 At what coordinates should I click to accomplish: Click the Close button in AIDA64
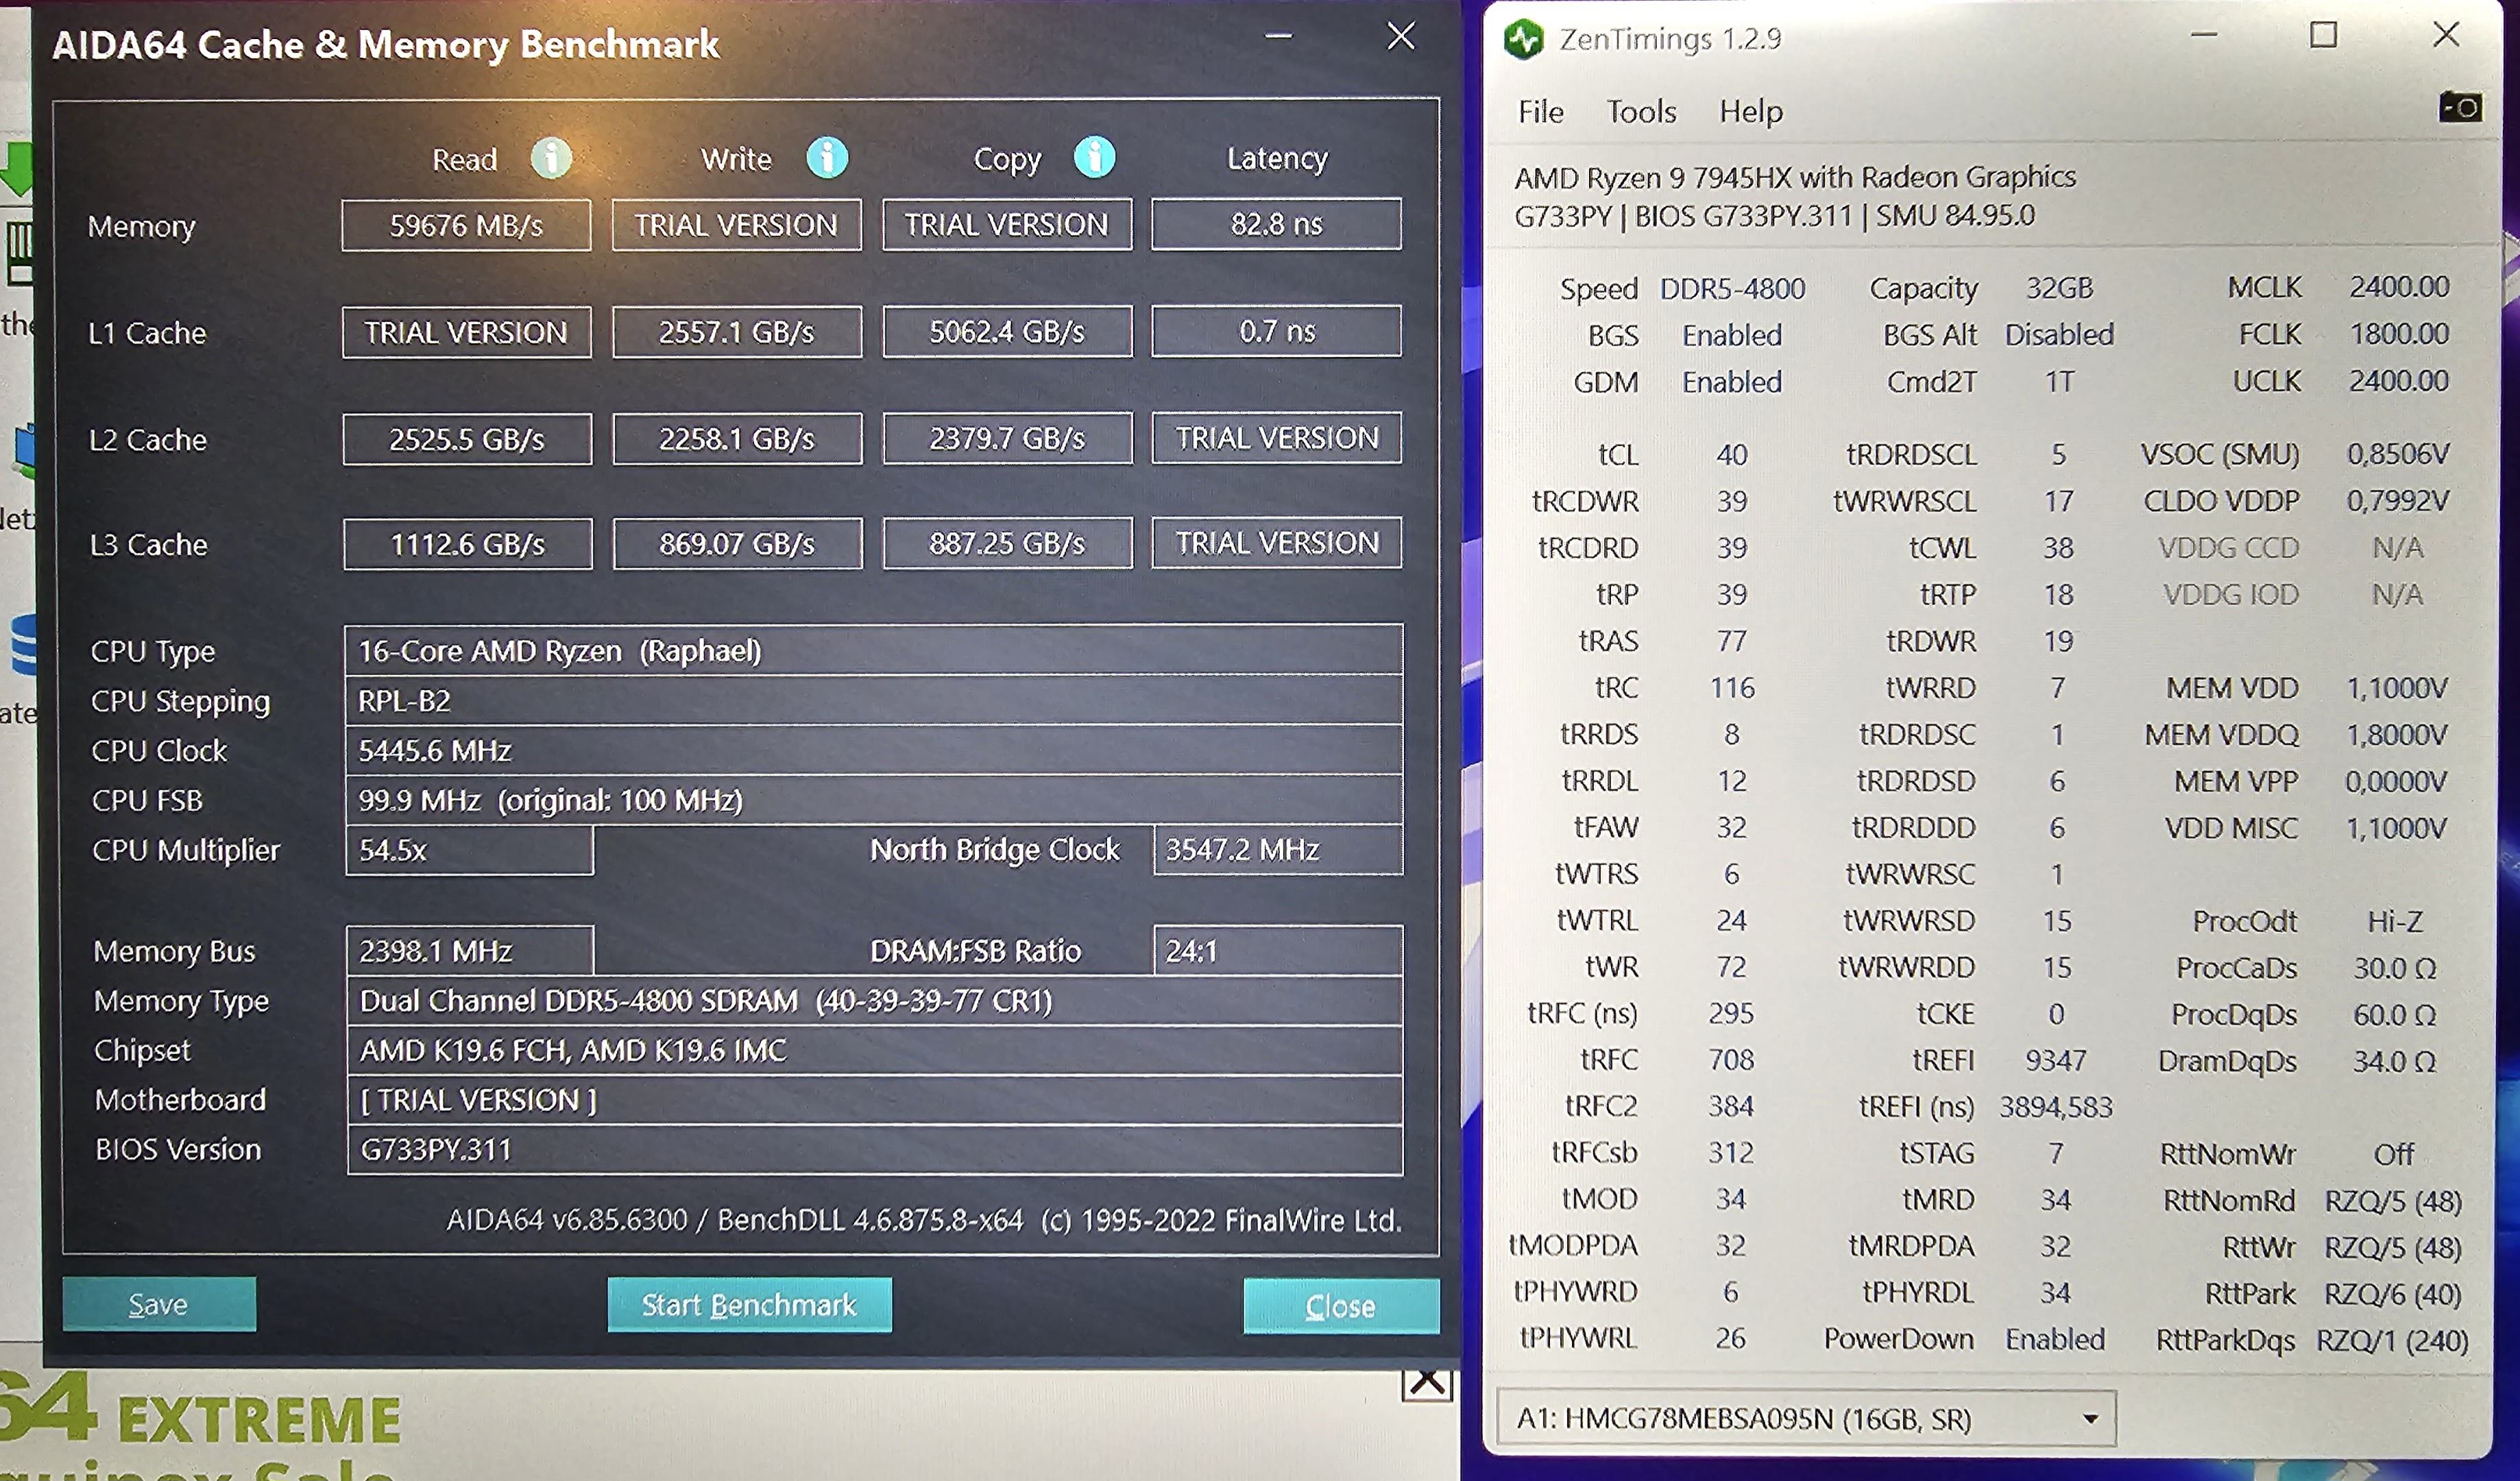[x=1341, y=1306]
